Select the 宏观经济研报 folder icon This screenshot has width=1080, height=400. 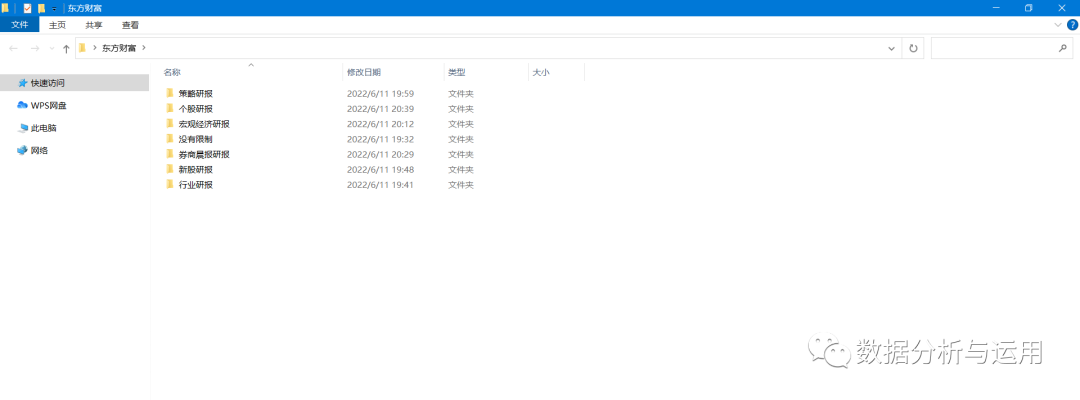click(169, 123)
